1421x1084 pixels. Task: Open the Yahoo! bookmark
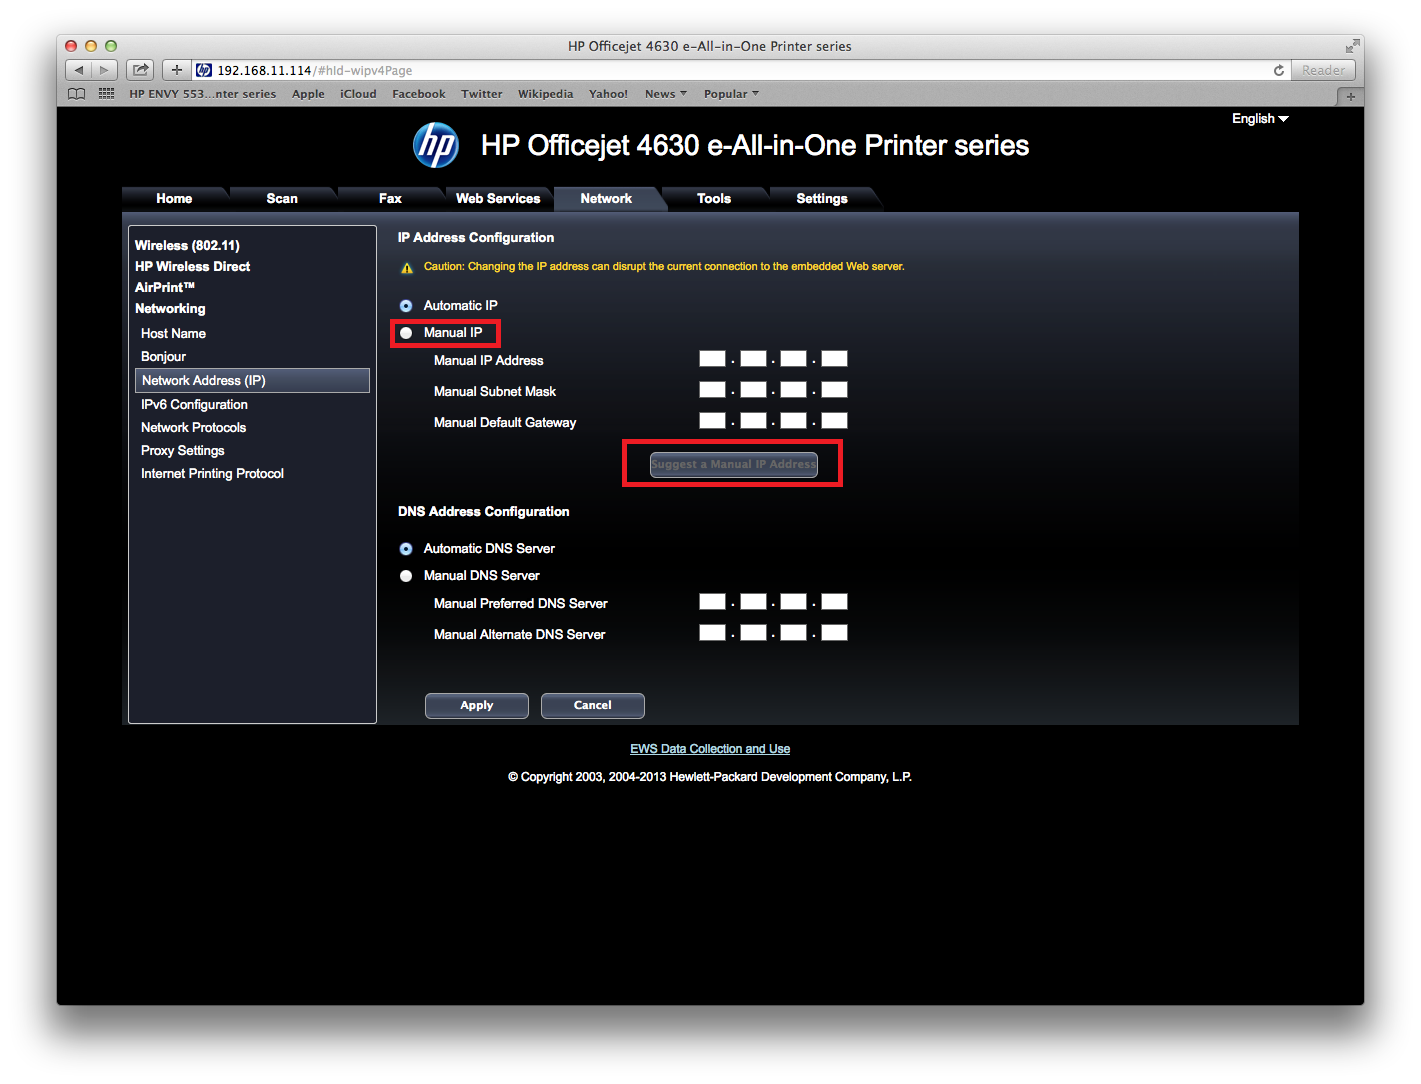point(608,94)
